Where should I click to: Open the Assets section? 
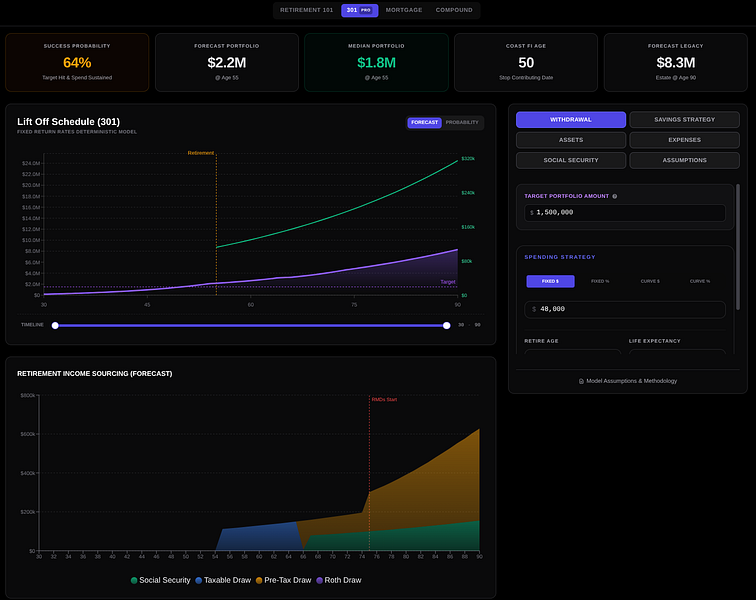pos(571,140)
